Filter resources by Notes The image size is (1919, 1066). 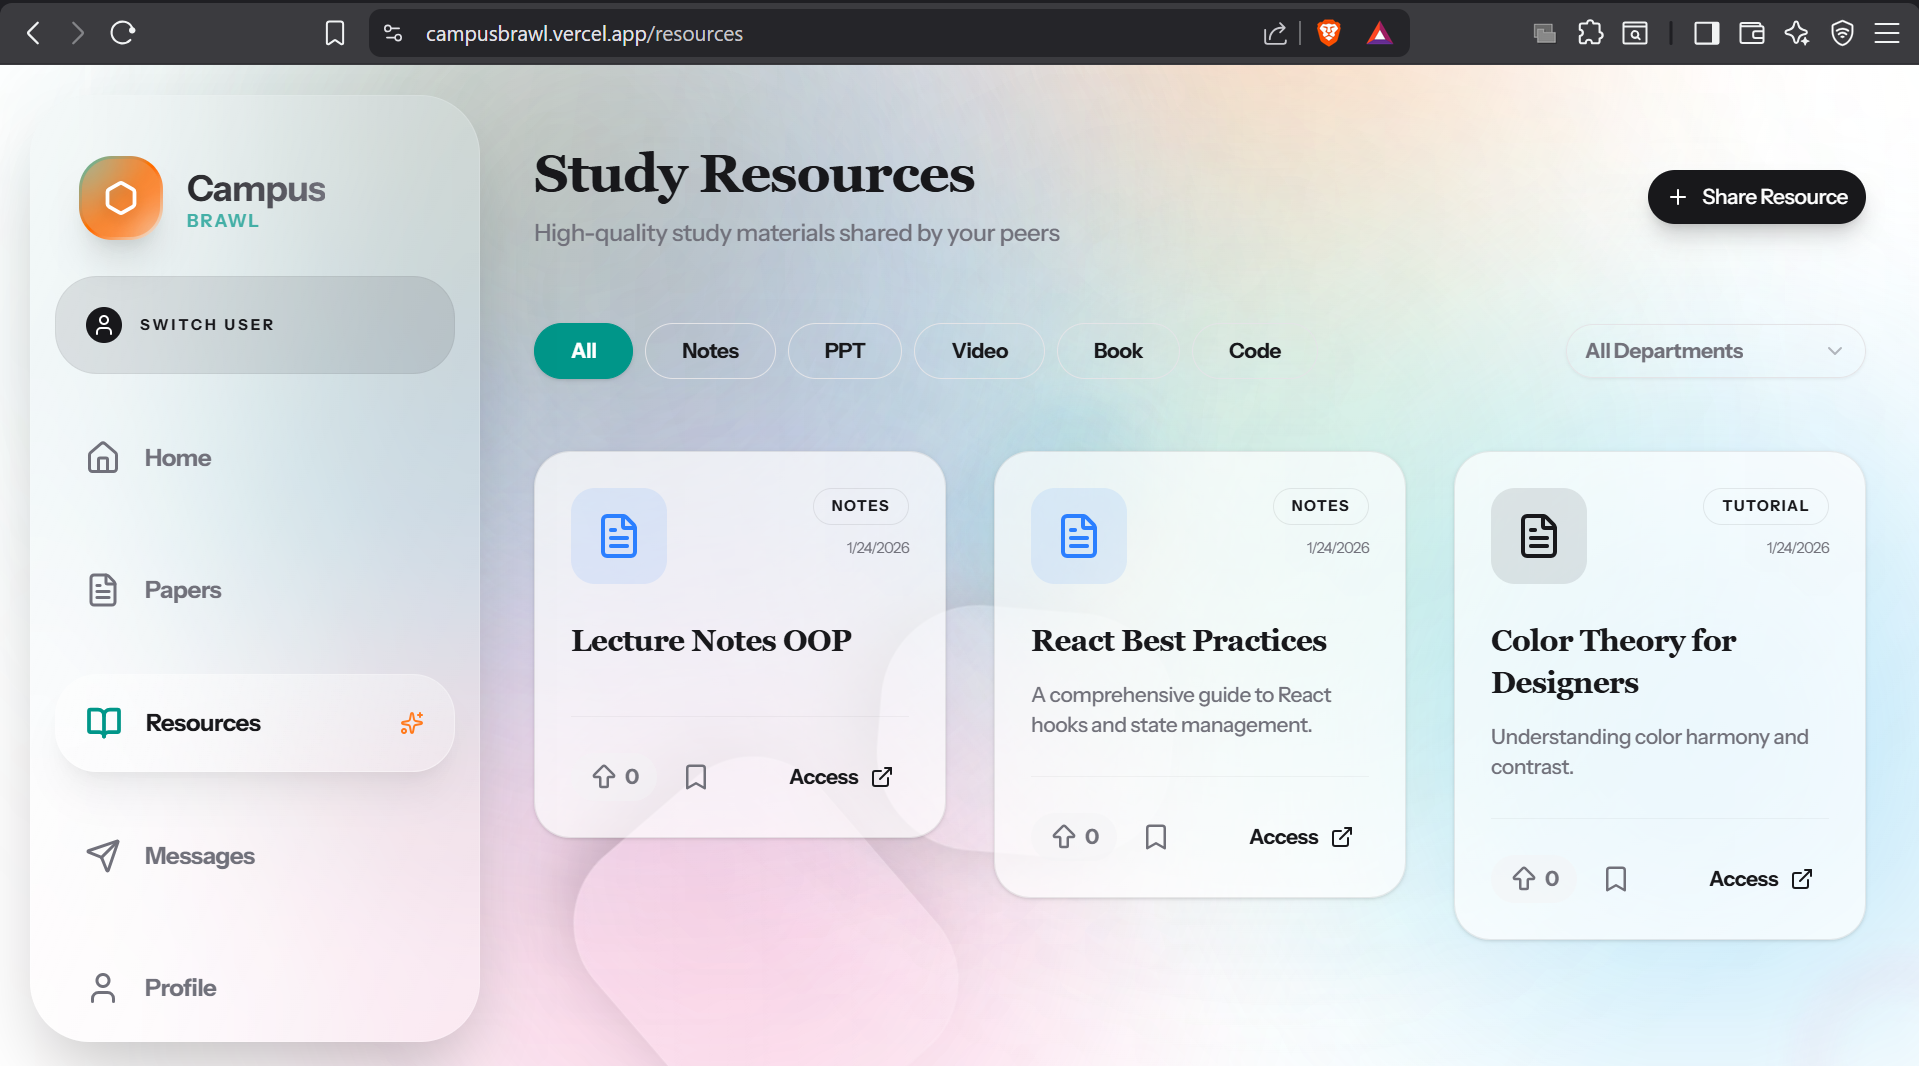pos(710,351)
